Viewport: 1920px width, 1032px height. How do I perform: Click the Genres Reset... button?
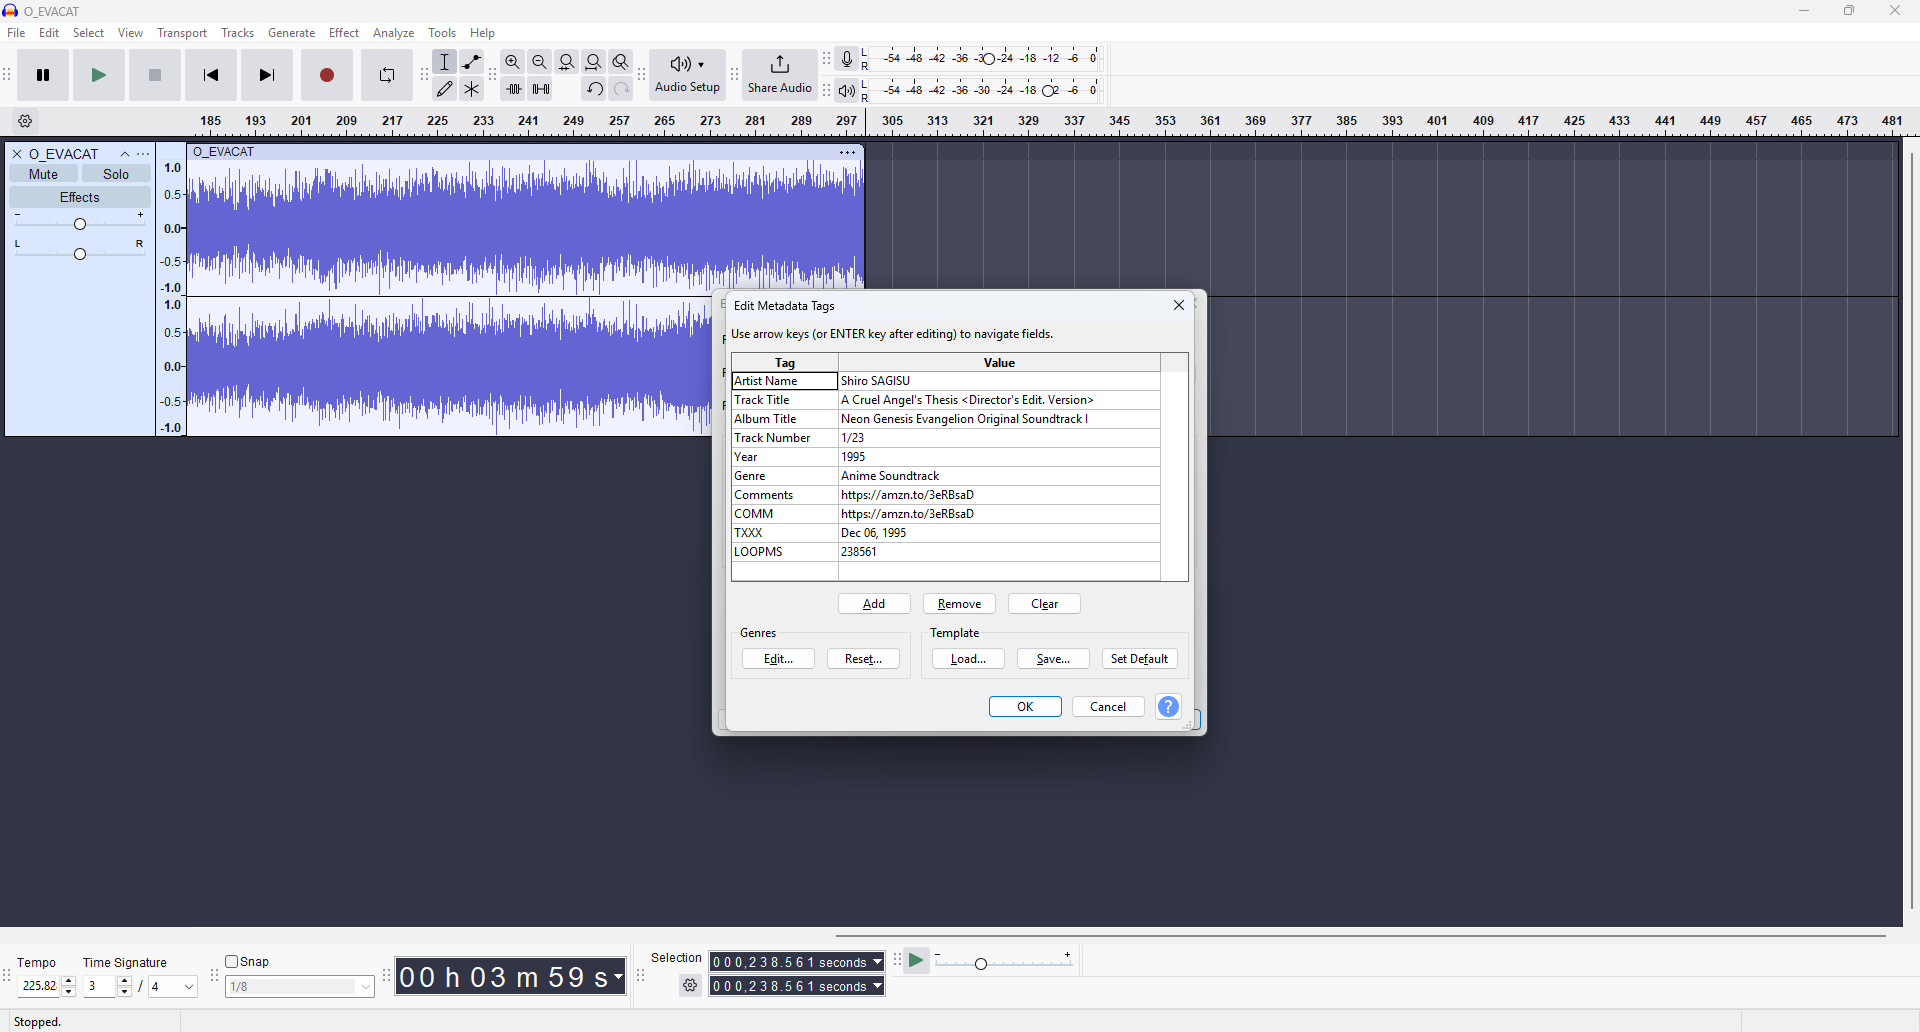point(863,659)
